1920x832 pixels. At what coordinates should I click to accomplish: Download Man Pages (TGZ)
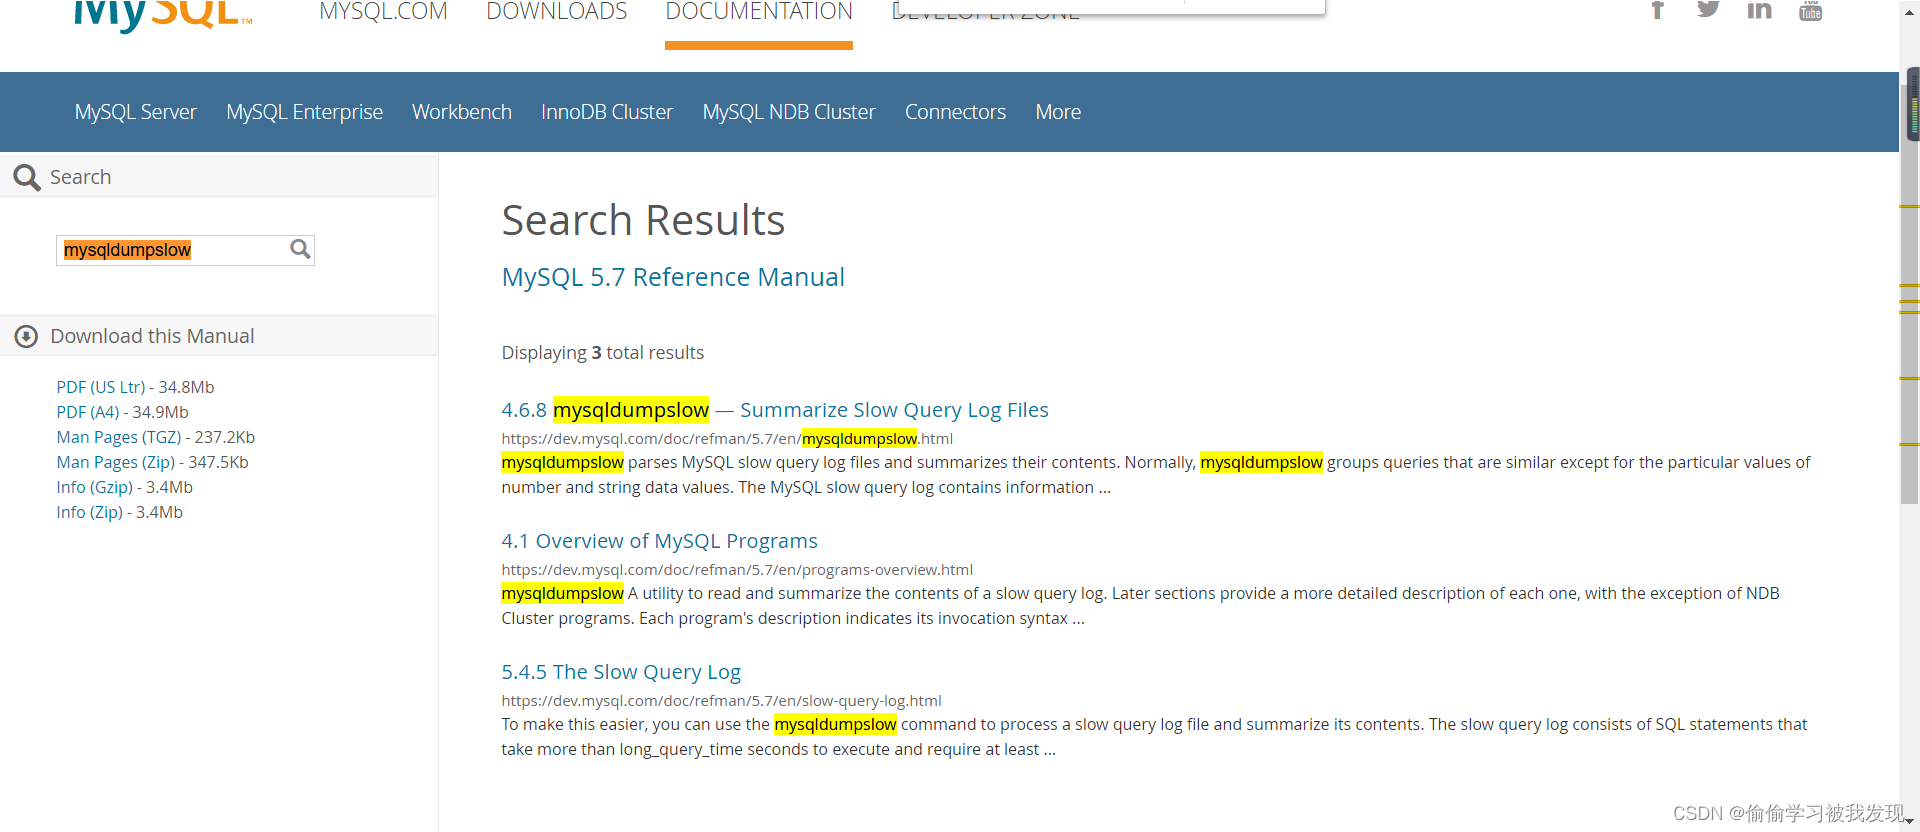[118, 437]
